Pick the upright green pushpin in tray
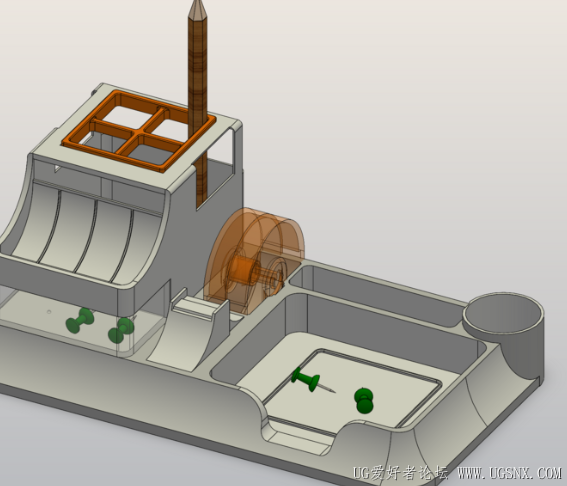This screenshot has width=567, height=486. pos(364,400)
